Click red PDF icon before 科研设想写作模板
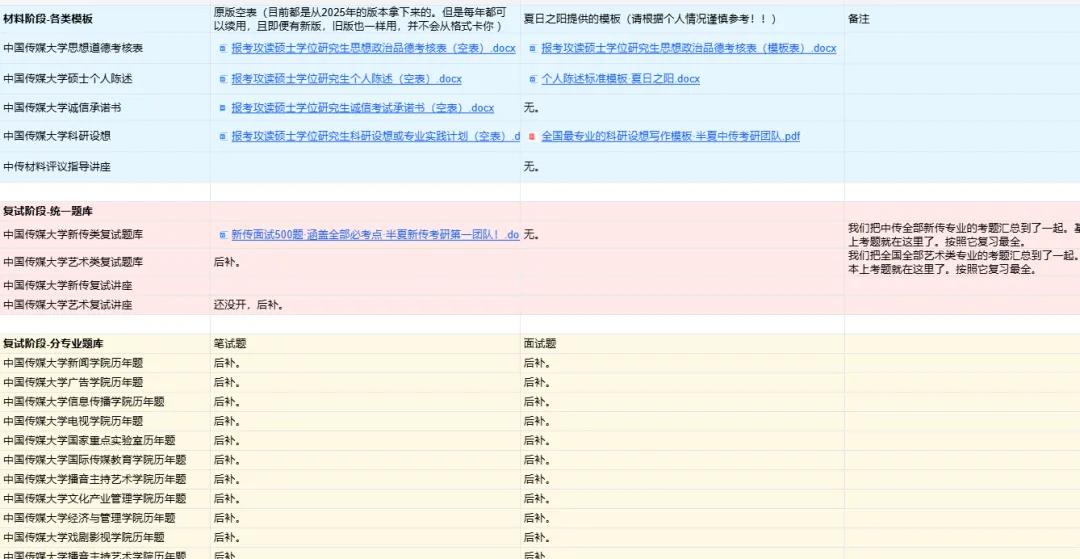 pyautogui.click(x=532, y=137)
